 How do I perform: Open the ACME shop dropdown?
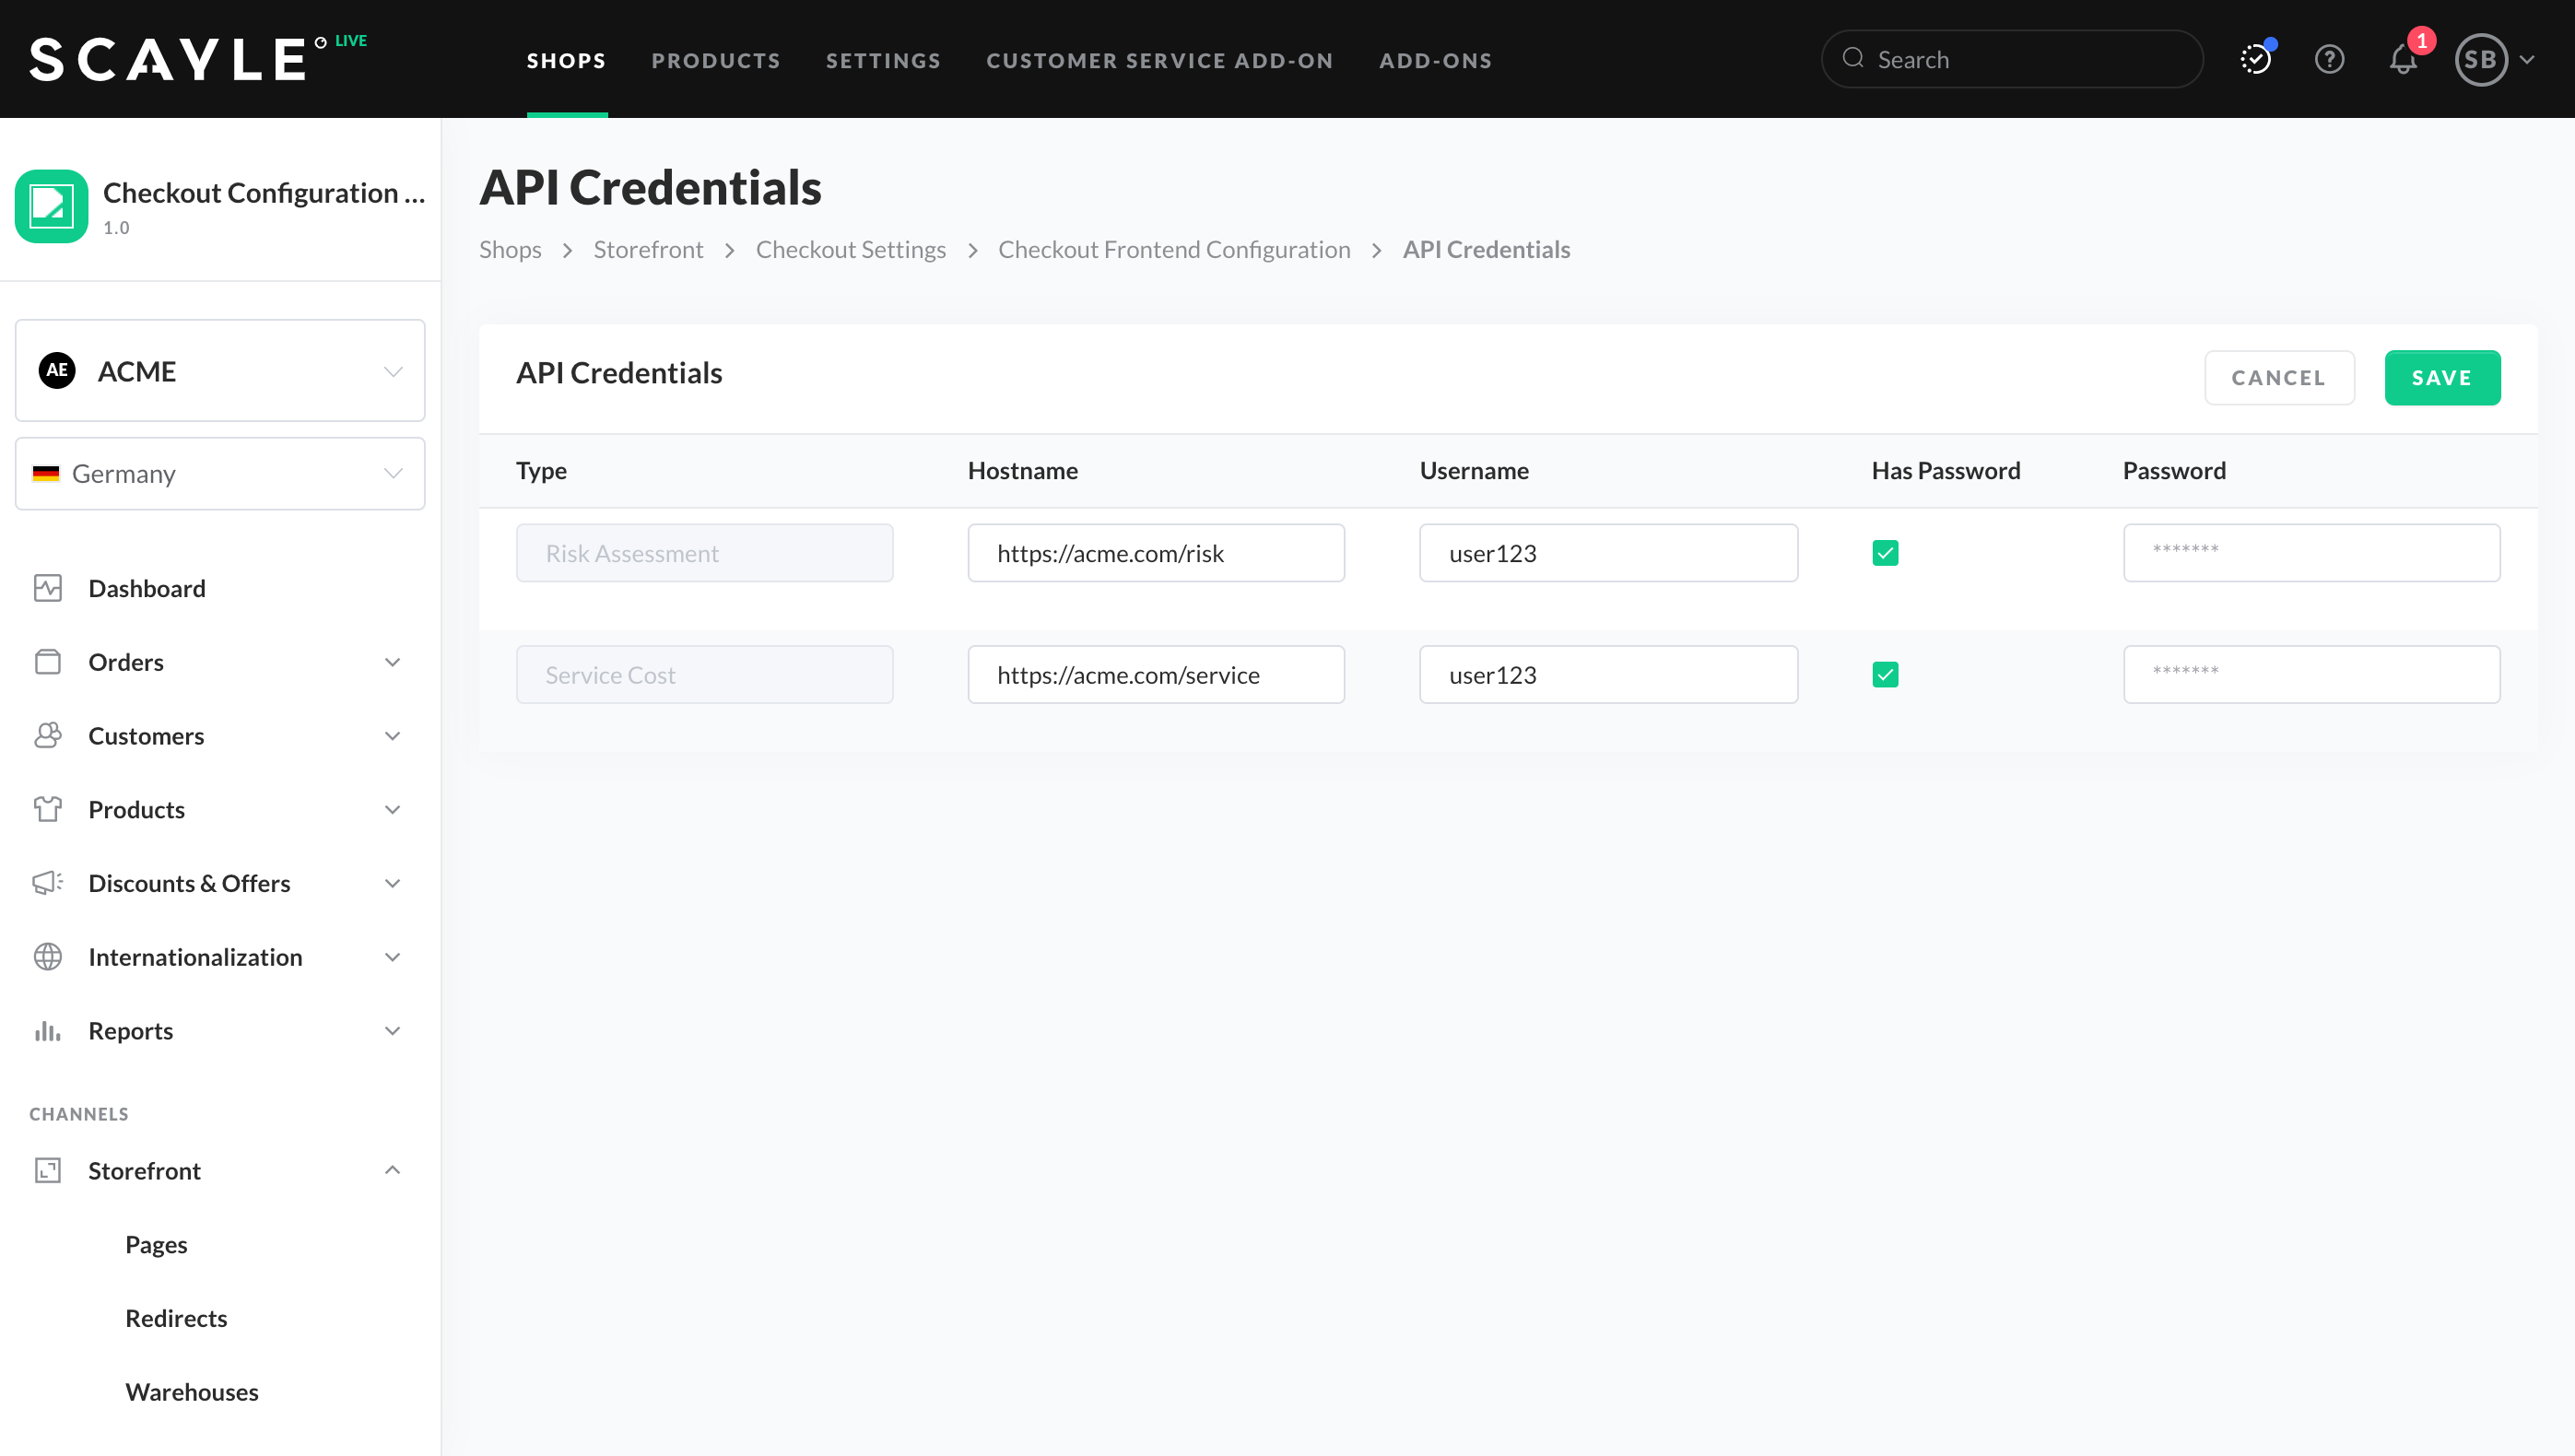(220, 371)
